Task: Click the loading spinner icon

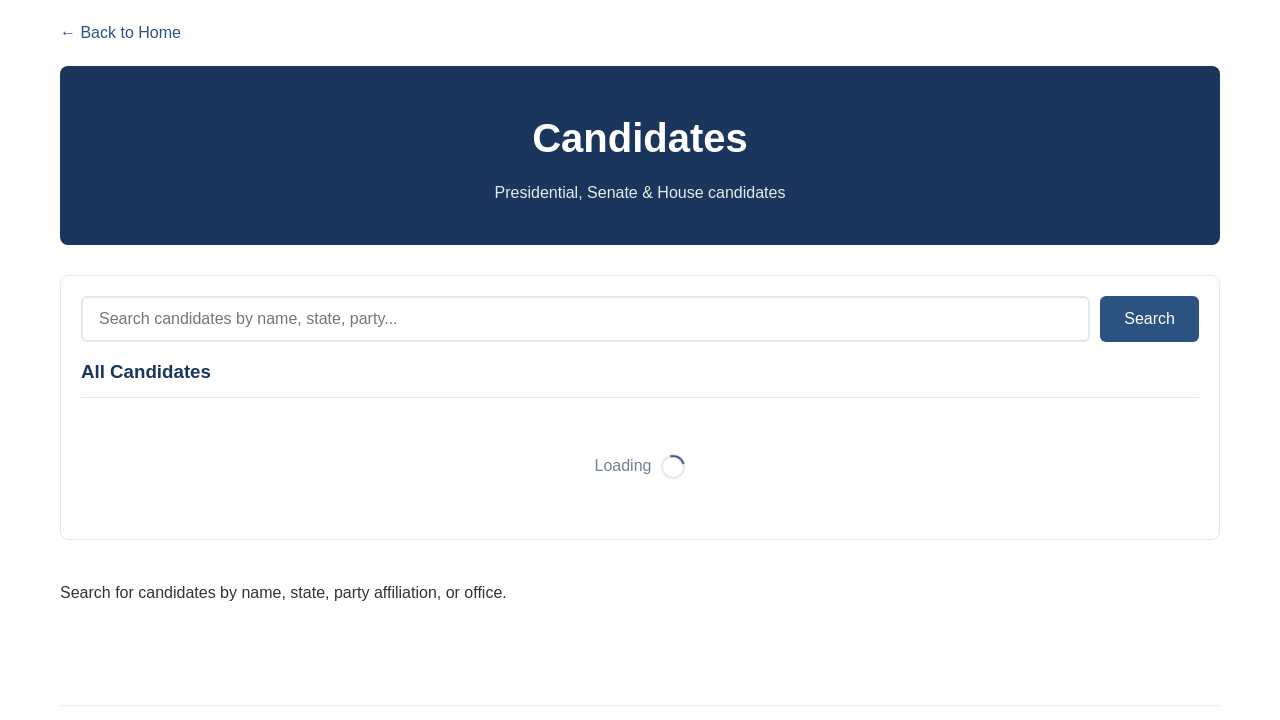Action: pos(673,467)
